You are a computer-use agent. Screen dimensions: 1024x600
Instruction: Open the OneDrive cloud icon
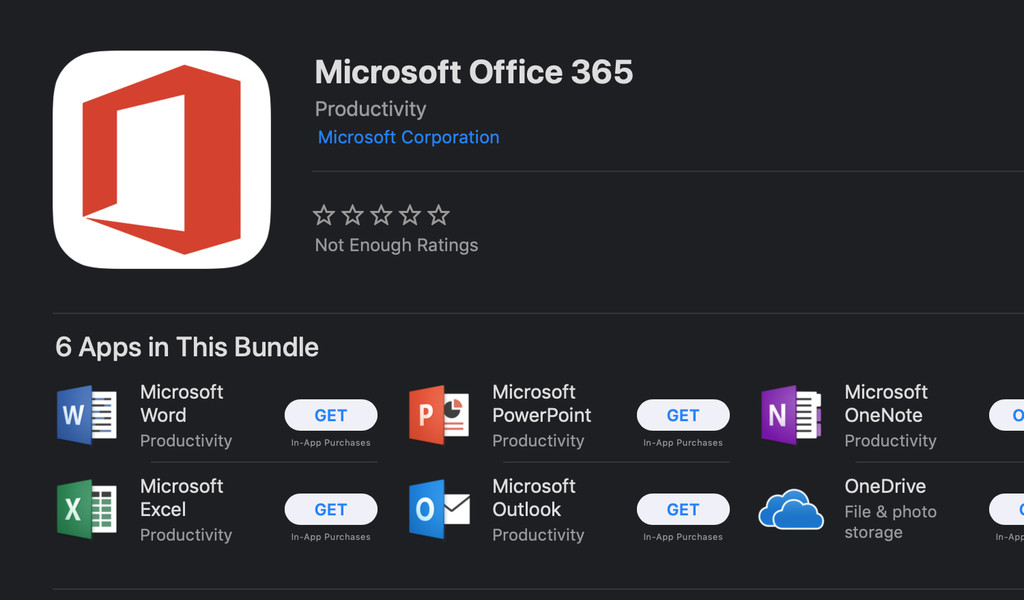[791, 509]
